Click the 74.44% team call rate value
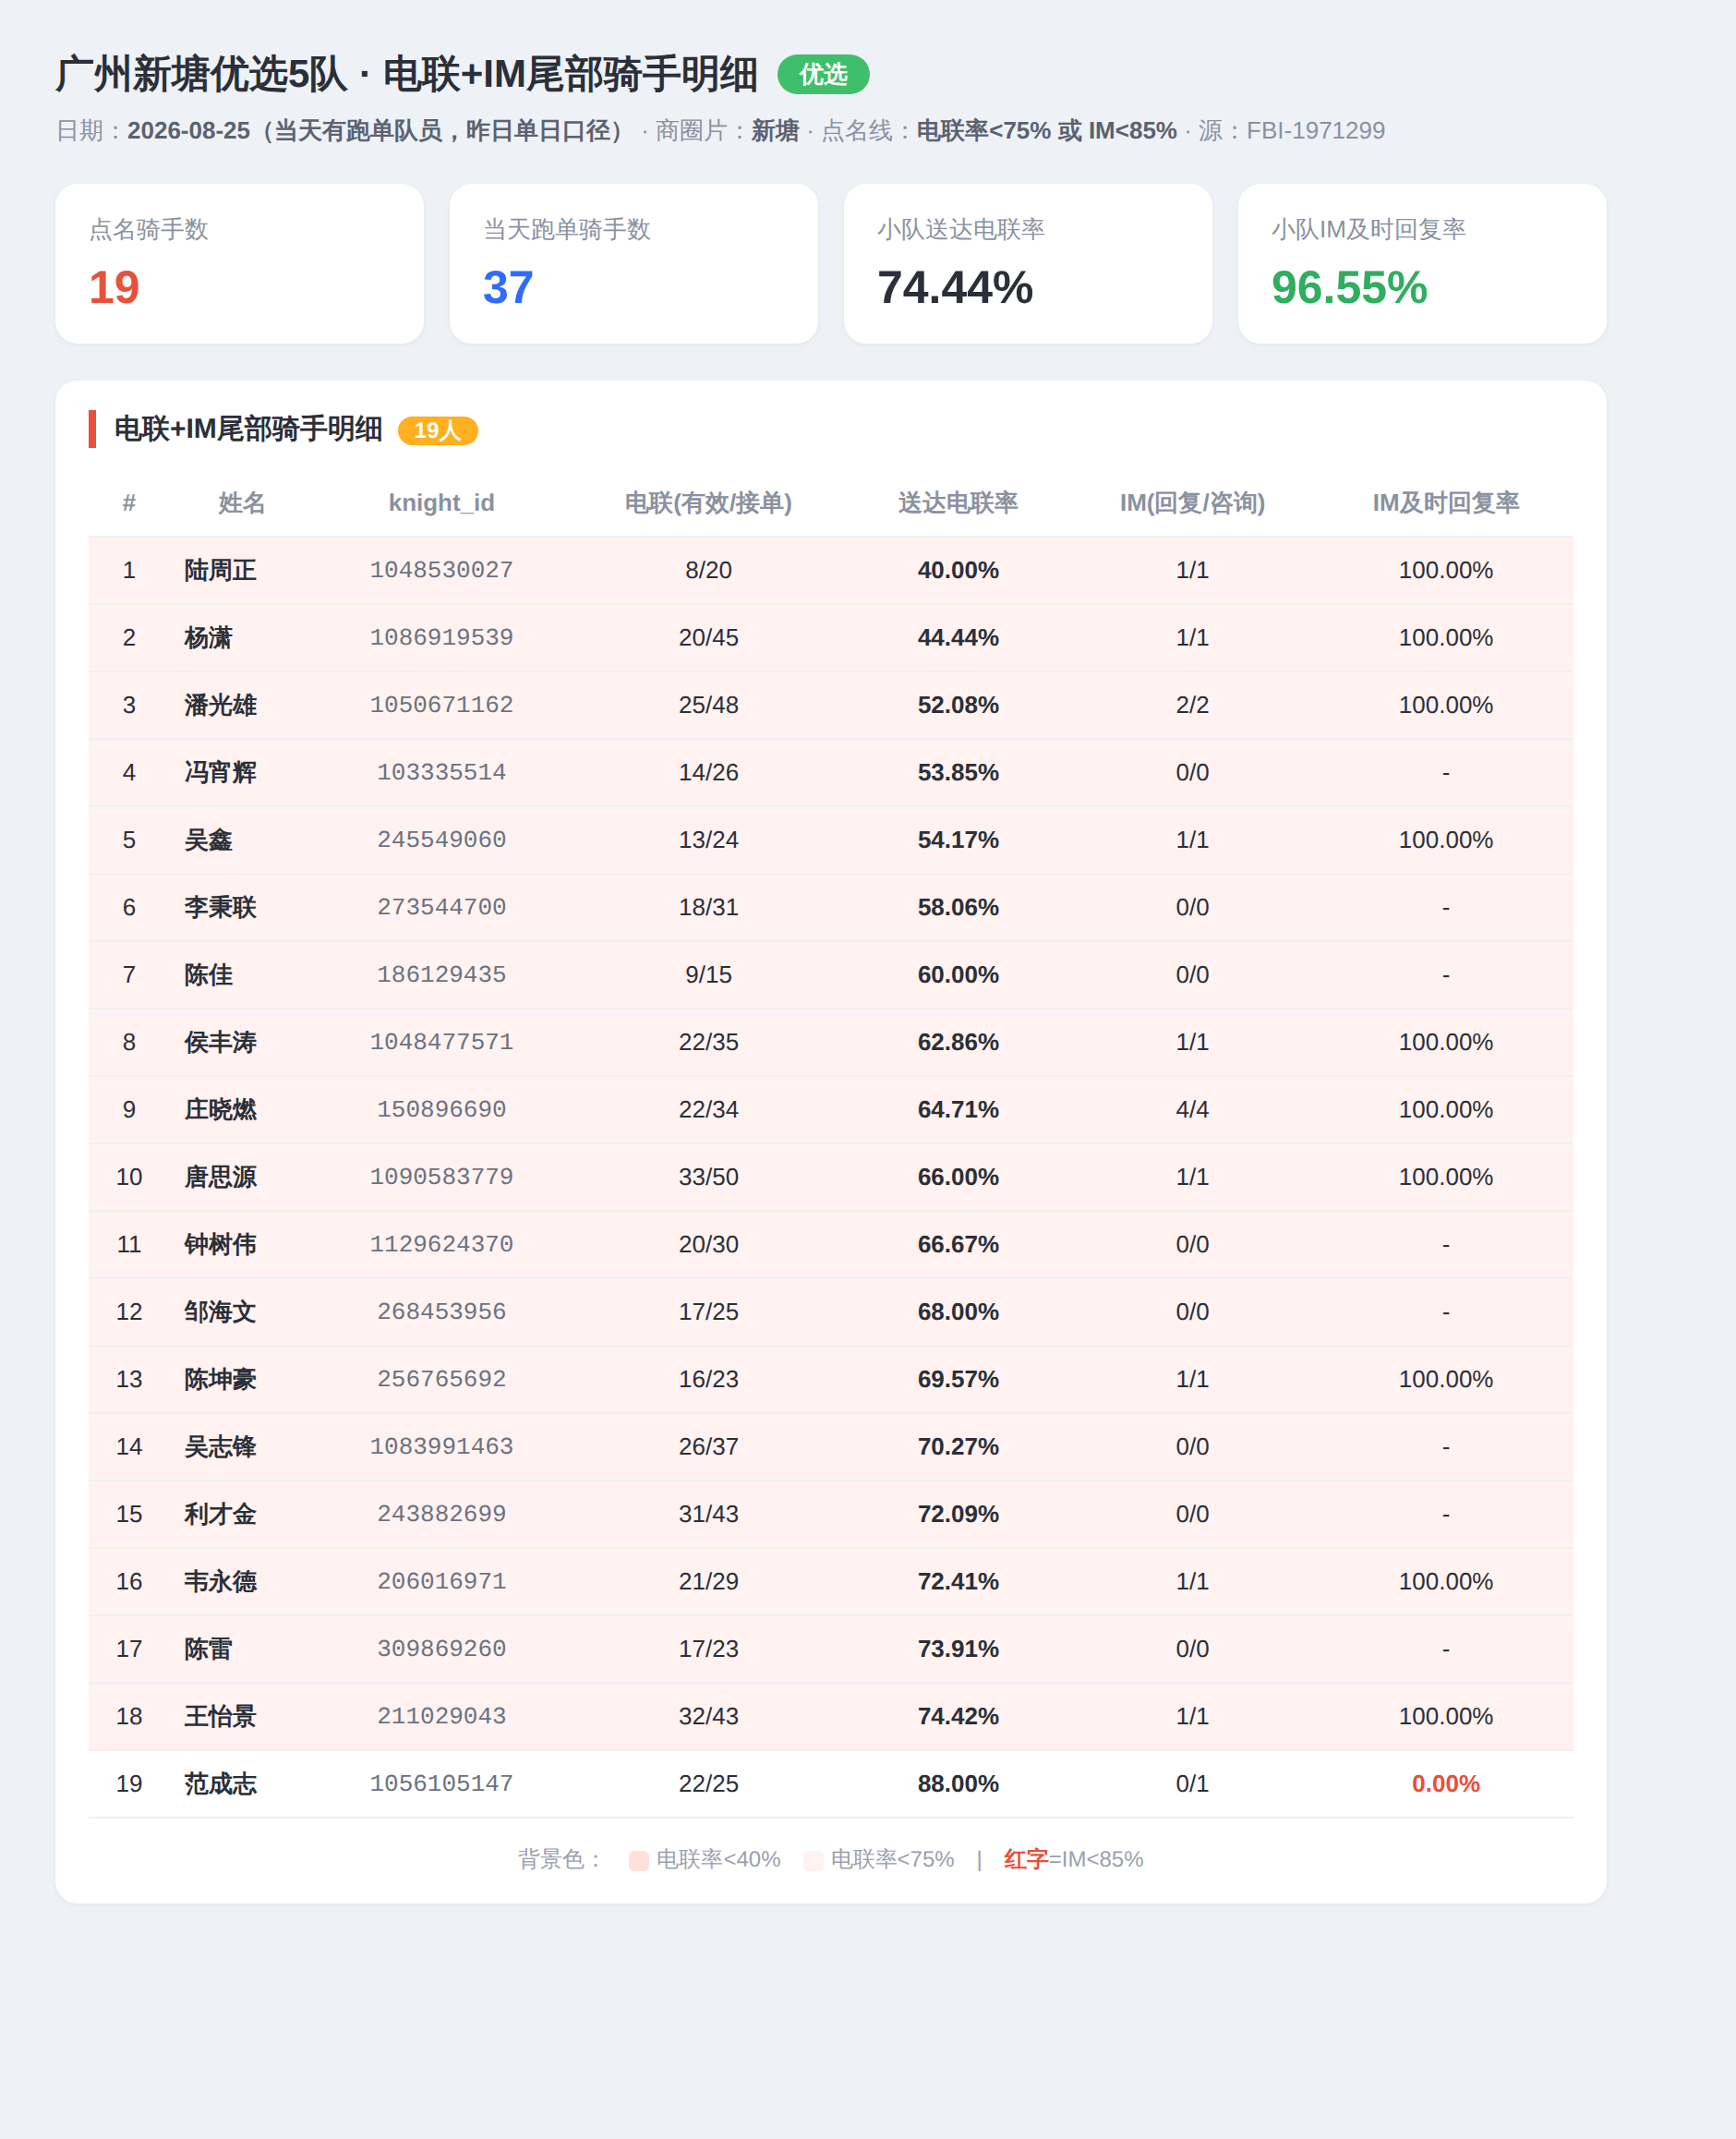This screenshot has width=1736, height=2139. pos(954,287)
